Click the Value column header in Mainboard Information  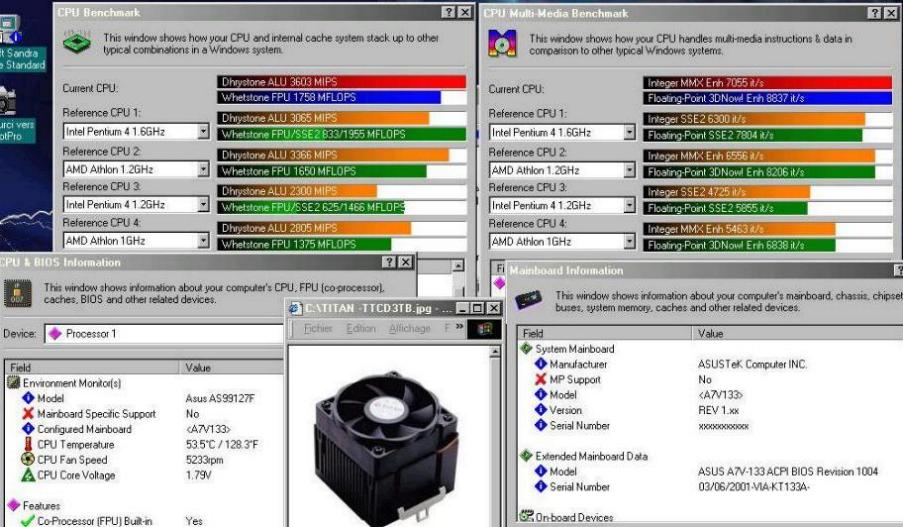pos(710,333)
